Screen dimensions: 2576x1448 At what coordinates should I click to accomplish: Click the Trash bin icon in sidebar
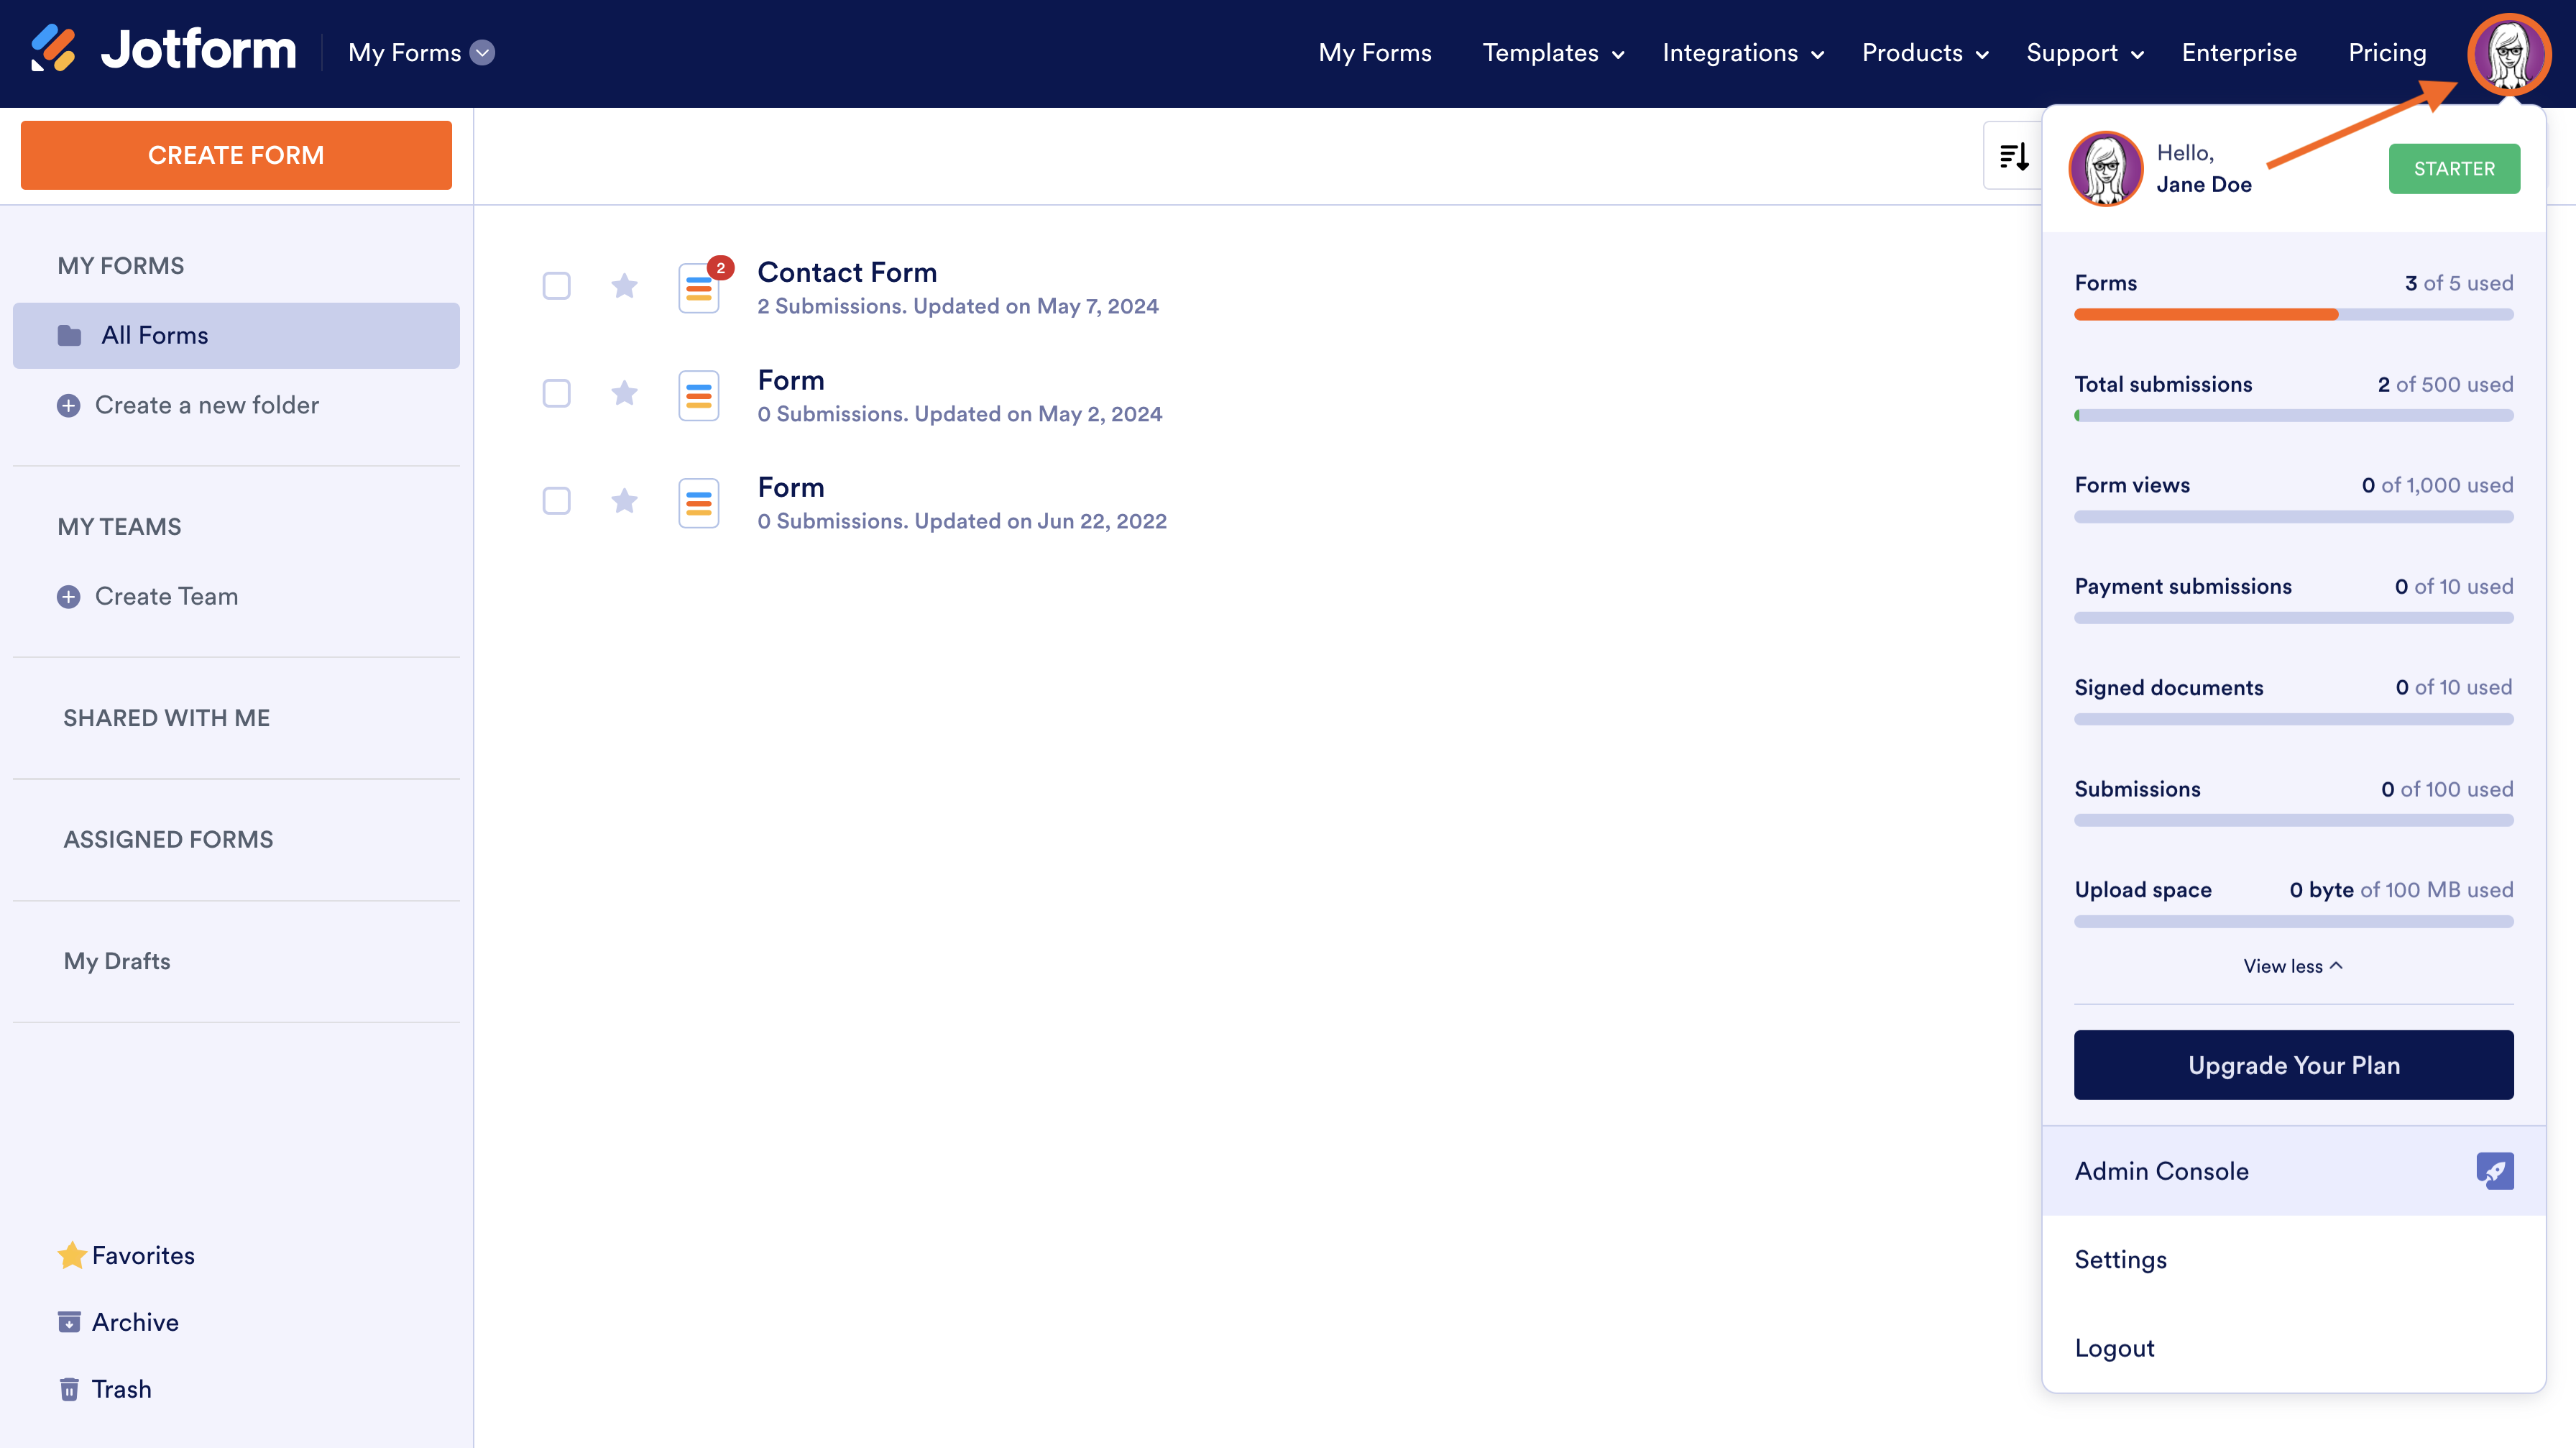pyautogui.click(x=69, y=1389)
